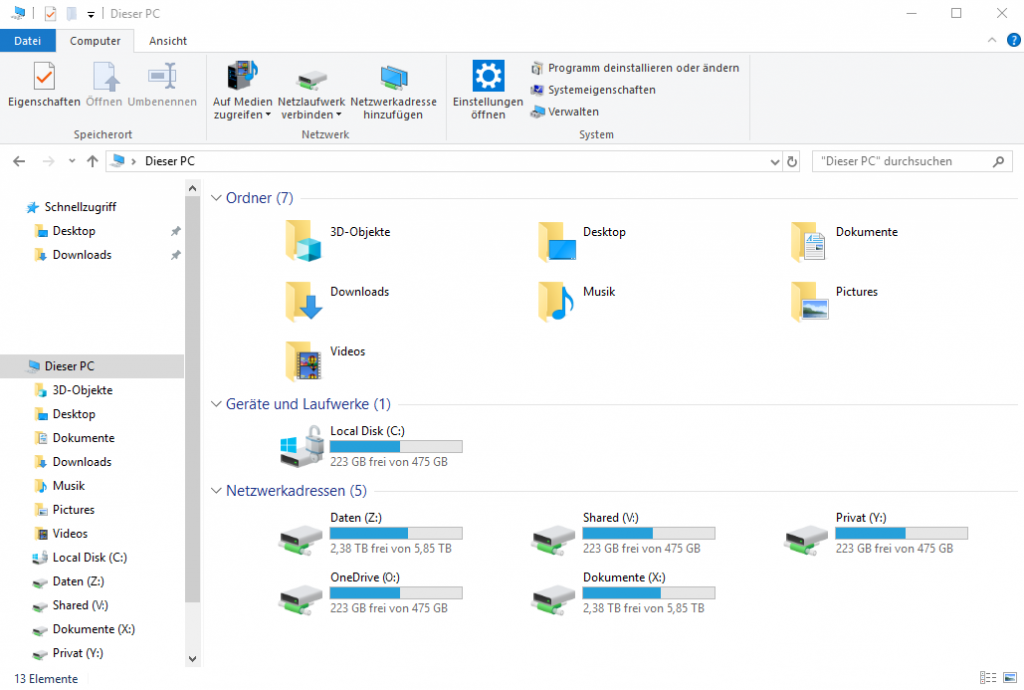This screenshot has width=1024, height=690.
Task: Open Eigenschaften in the ribbon
Action: coord(44,84)
